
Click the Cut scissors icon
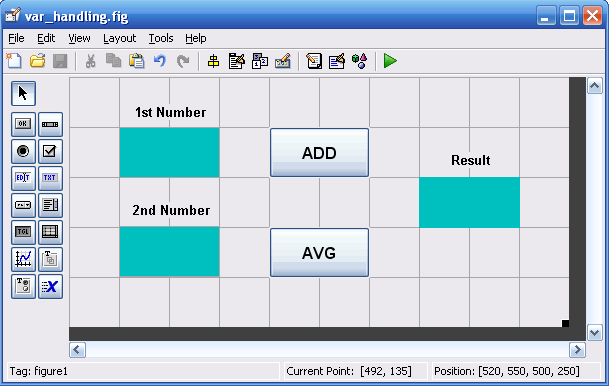click(90, 61)
